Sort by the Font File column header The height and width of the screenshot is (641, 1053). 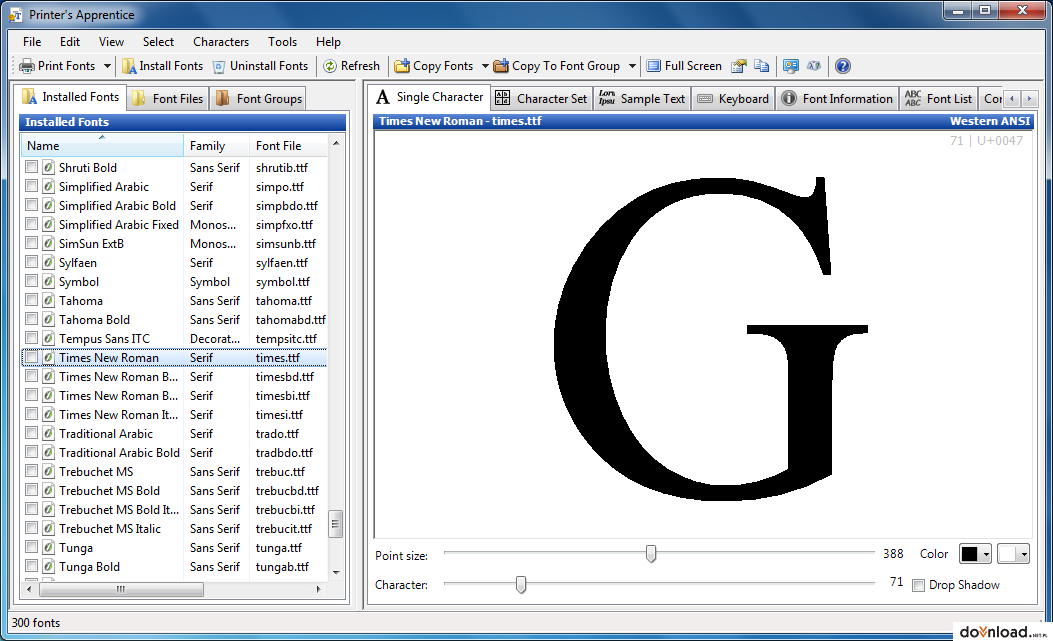click(x=288, y=146)
